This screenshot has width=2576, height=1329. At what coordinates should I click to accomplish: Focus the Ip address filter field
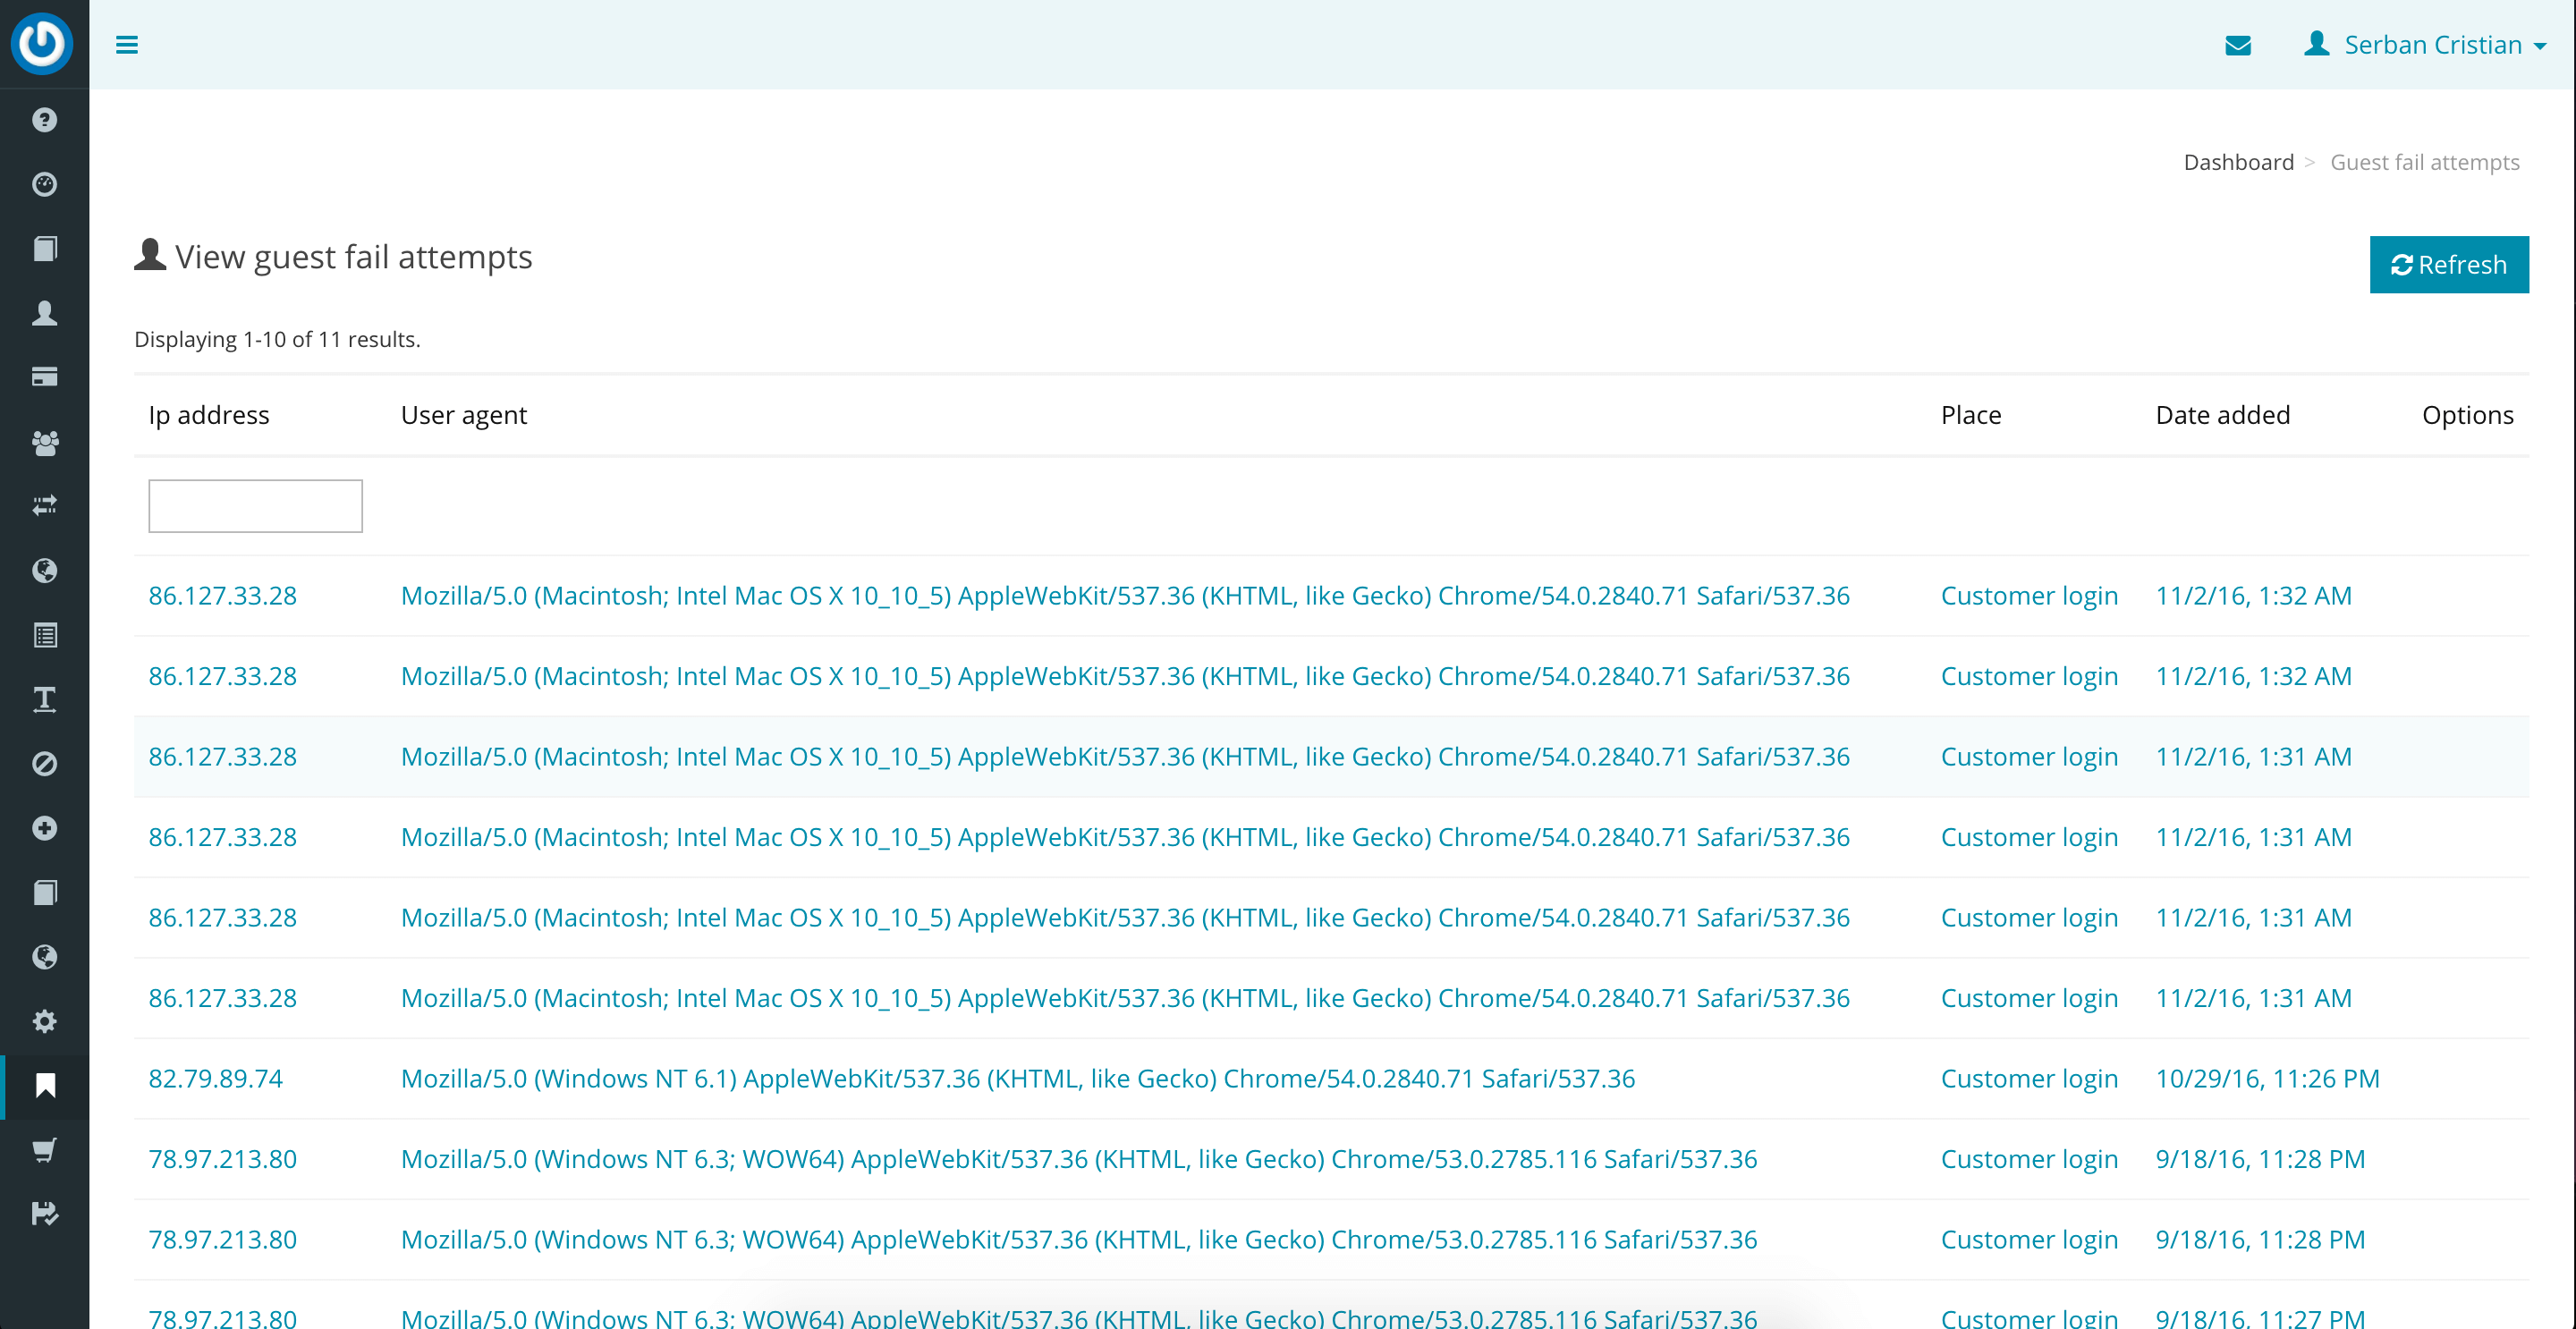coord(255,506)
